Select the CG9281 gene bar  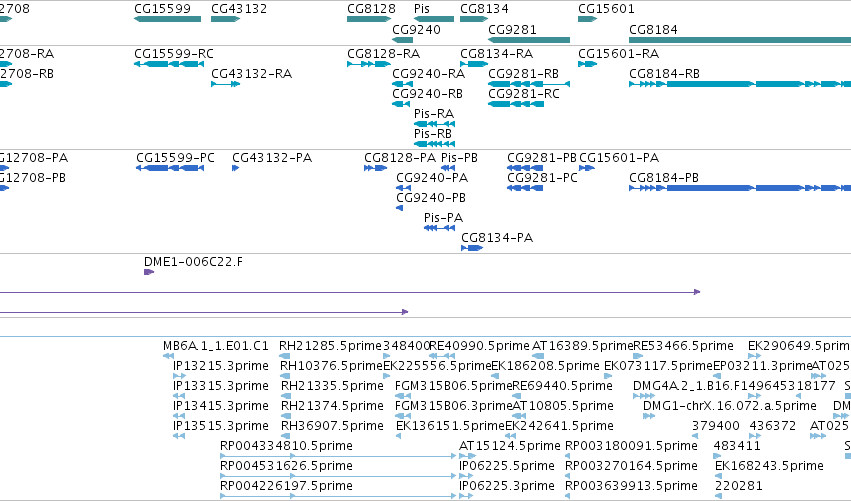[529, 40]
